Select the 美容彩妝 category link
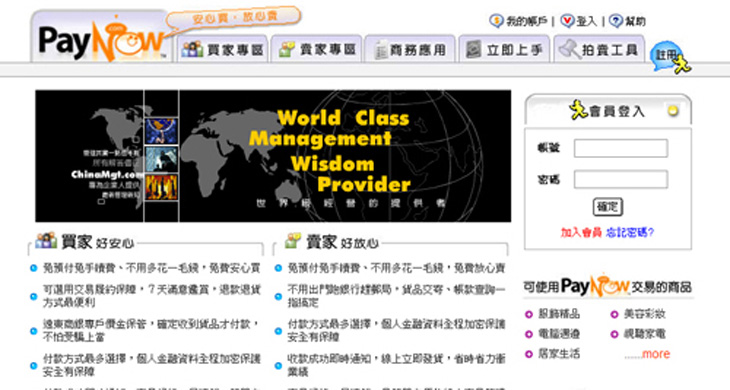Viewport: 730px width, 390px height. (644, 314)
